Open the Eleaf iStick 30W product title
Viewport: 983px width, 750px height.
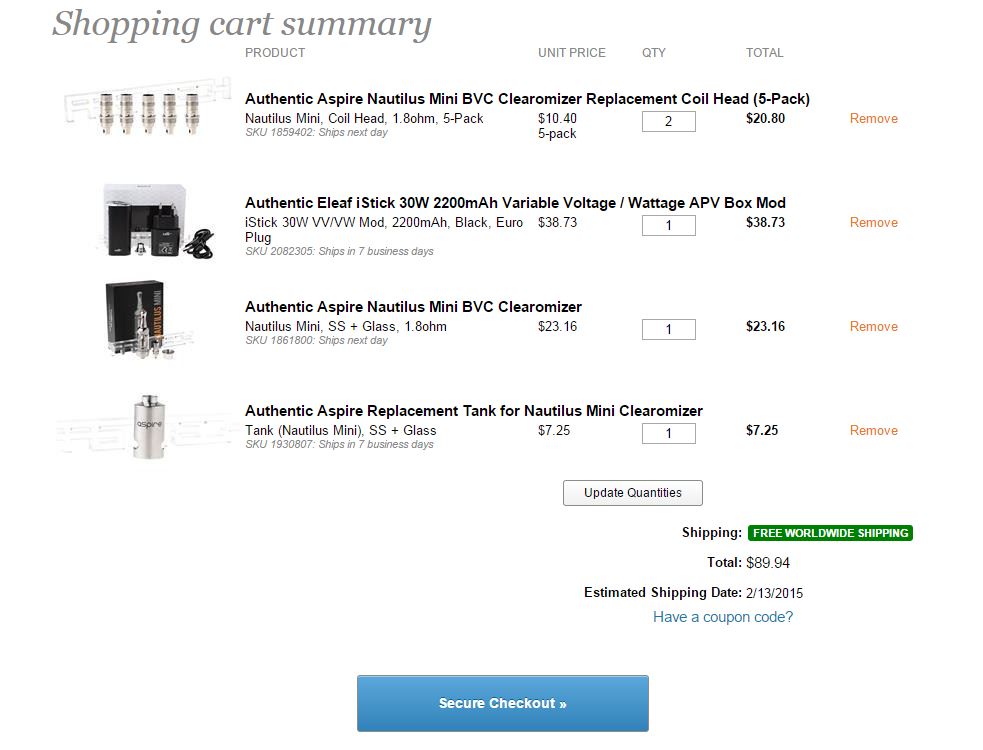click(515, 203)
